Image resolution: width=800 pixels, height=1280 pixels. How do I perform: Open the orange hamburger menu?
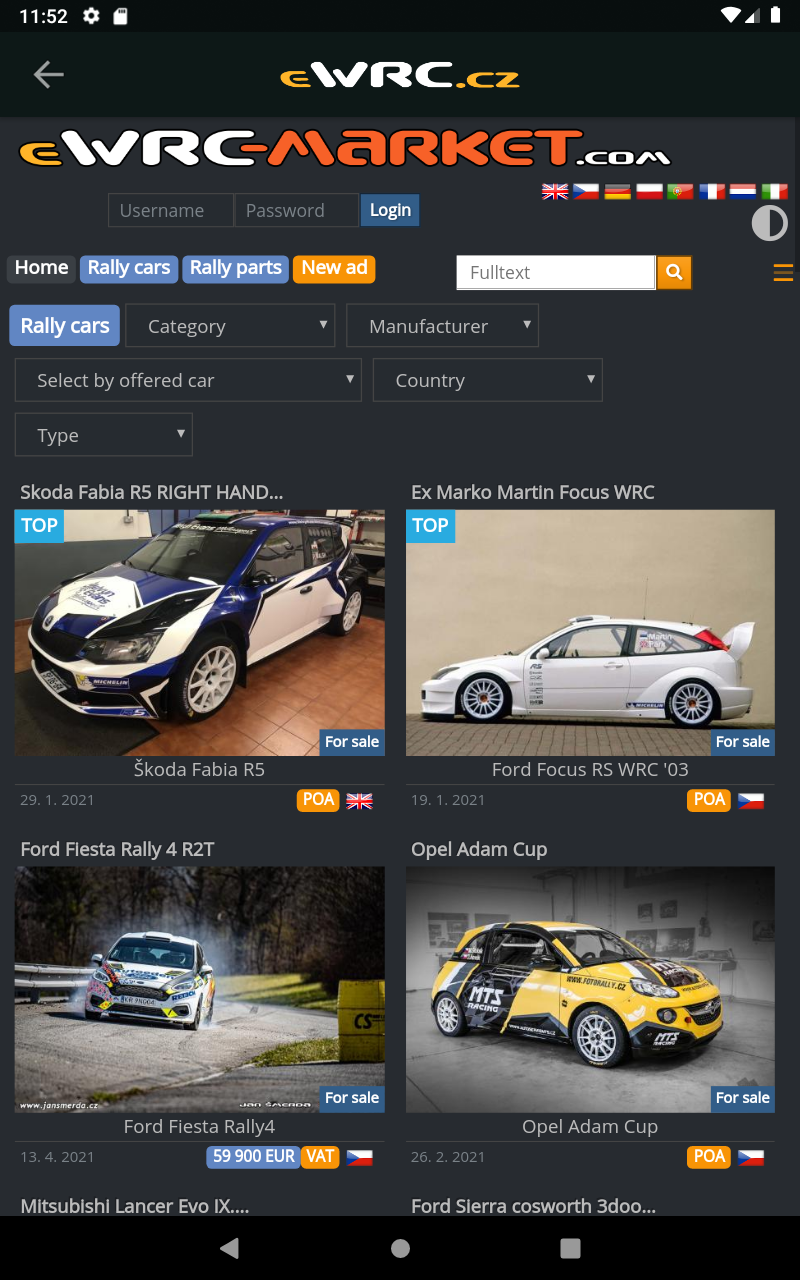[x=783, y=272]
